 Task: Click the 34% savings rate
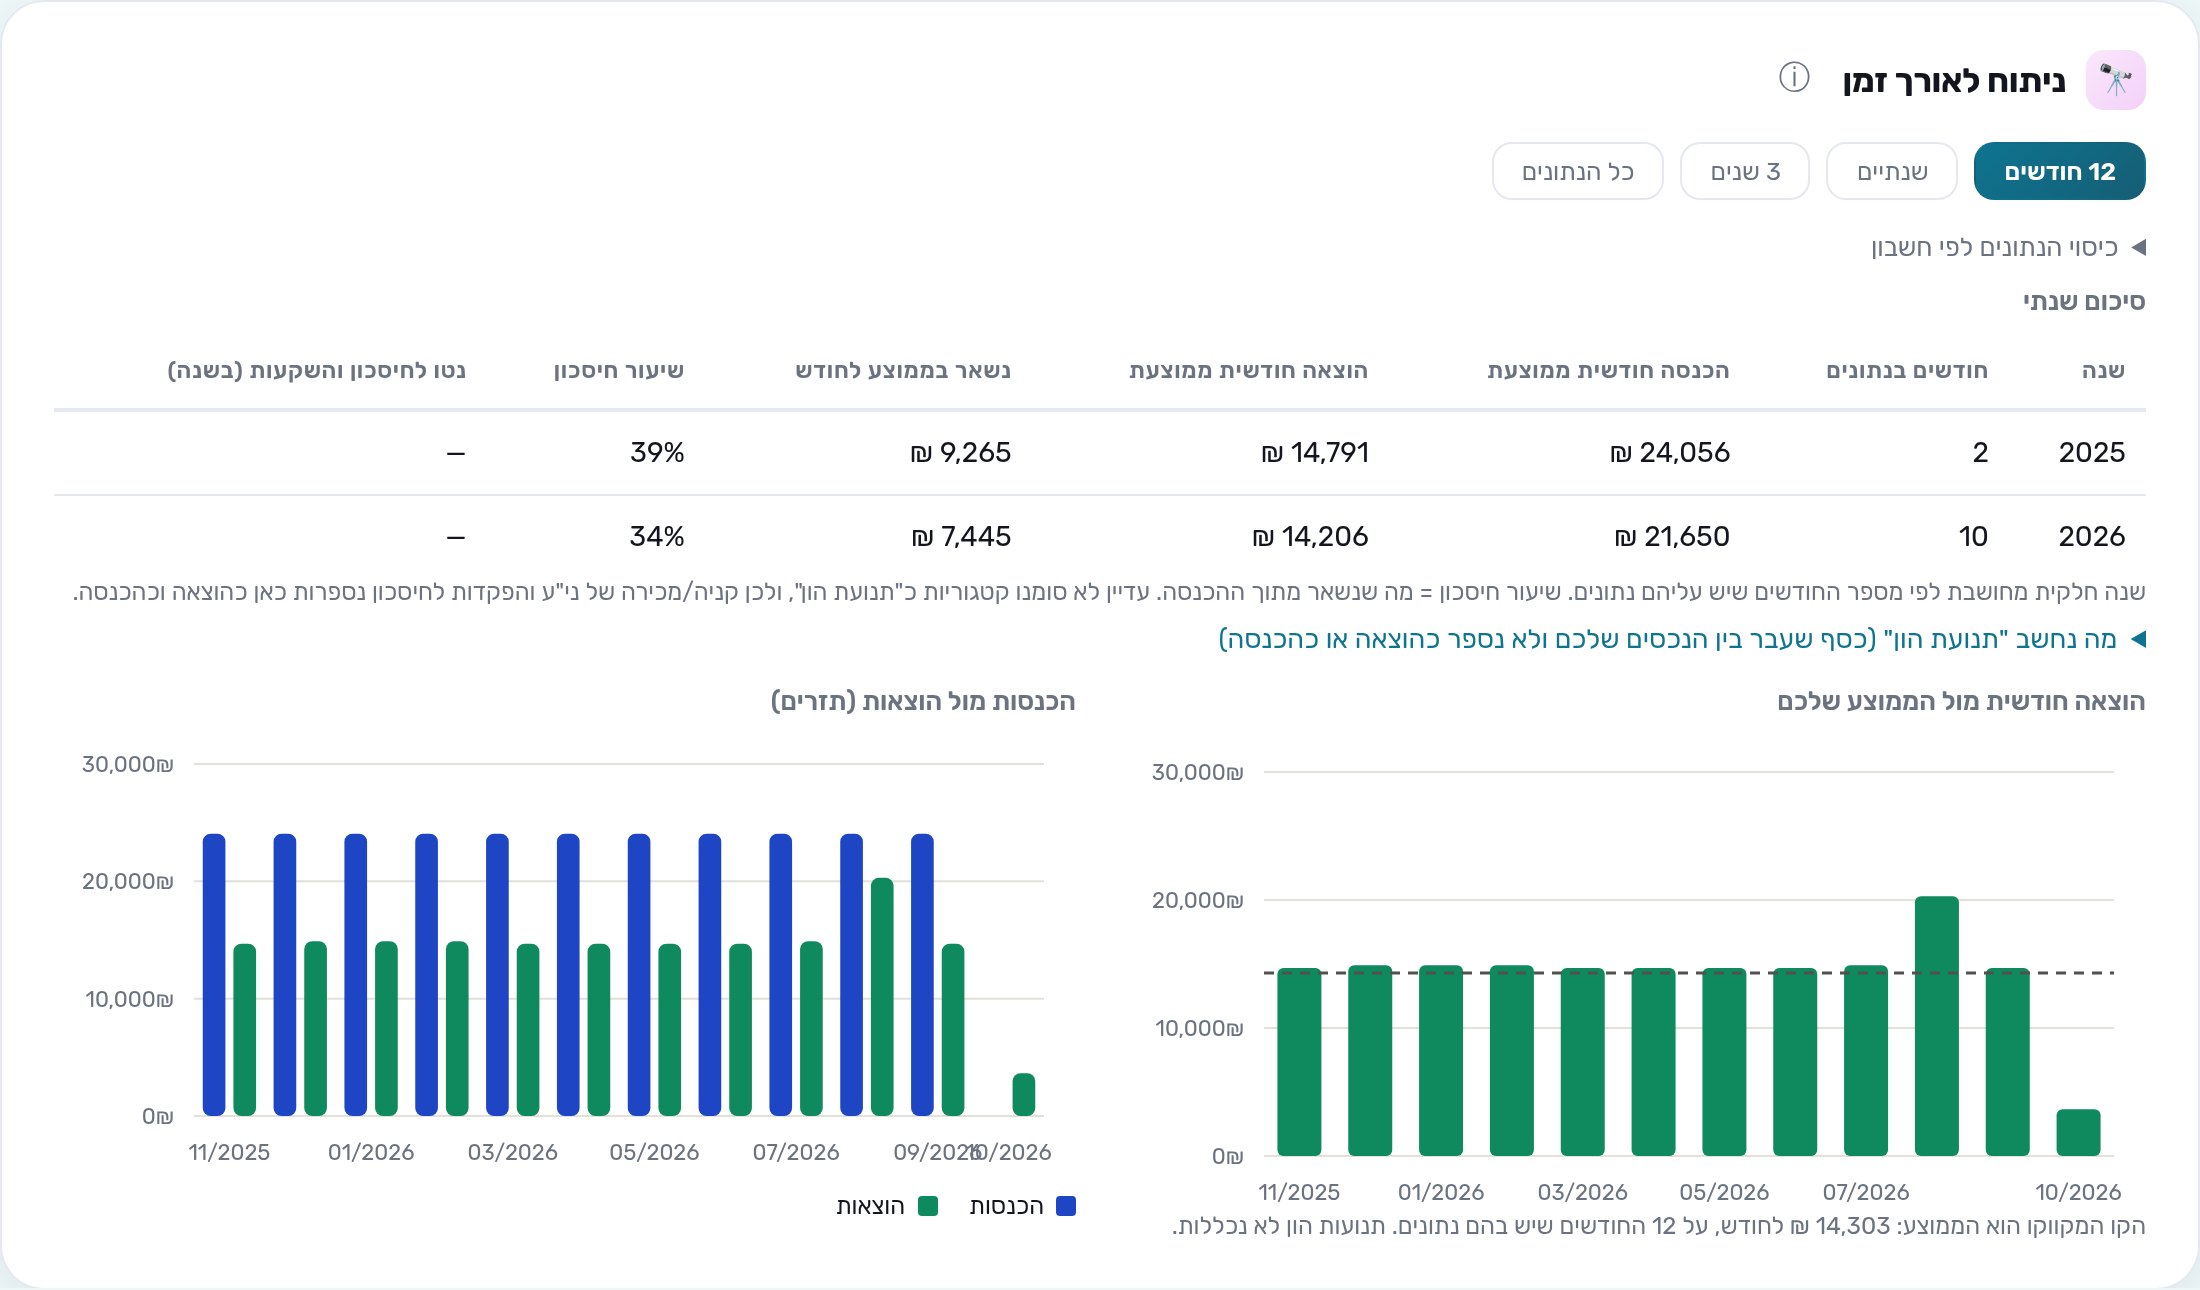(x=657, y=536)
